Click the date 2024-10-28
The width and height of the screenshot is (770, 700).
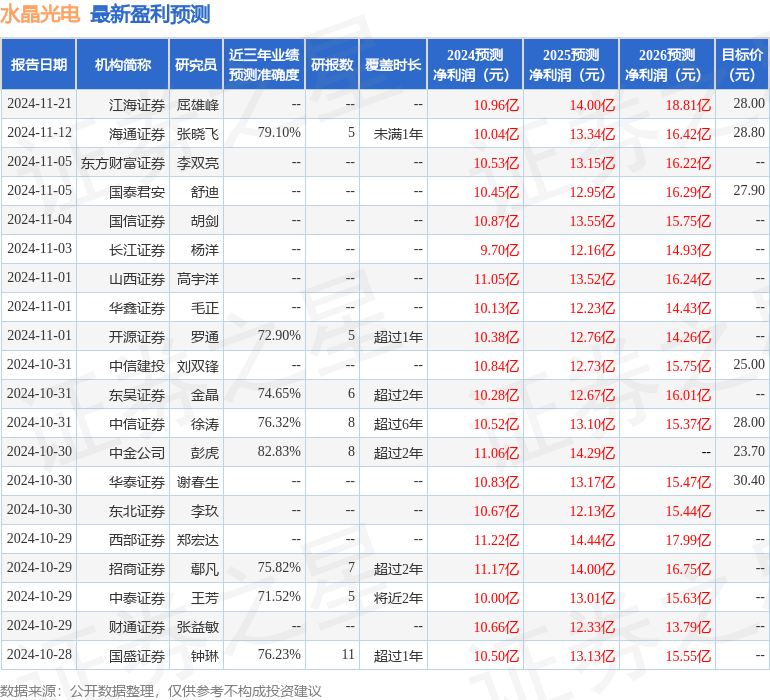tap(39, 654)
